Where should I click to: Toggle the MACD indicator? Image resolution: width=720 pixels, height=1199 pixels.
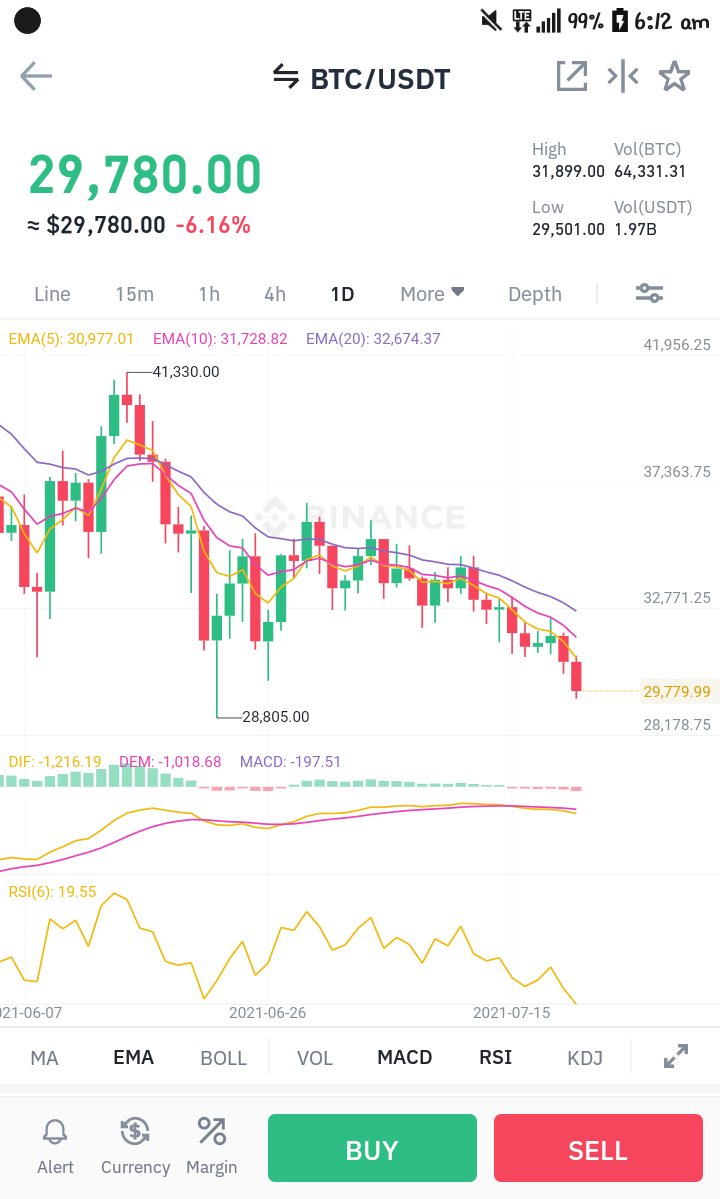click(405, 1058)
